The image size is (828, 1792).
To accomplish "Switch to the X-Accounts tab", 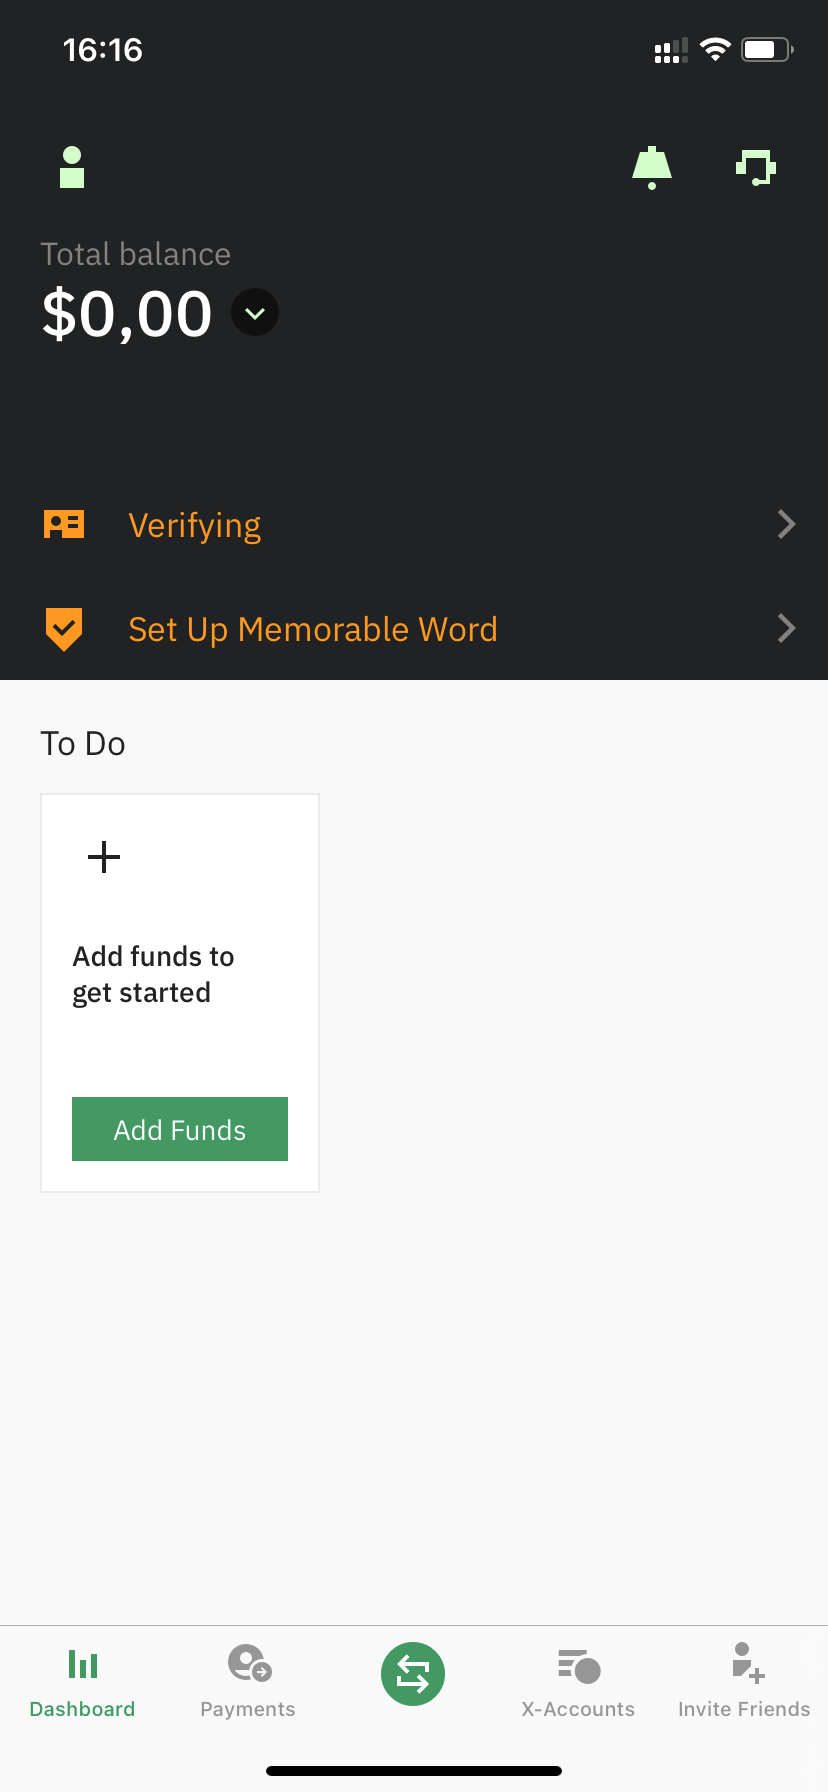I will pos(578,1680).
